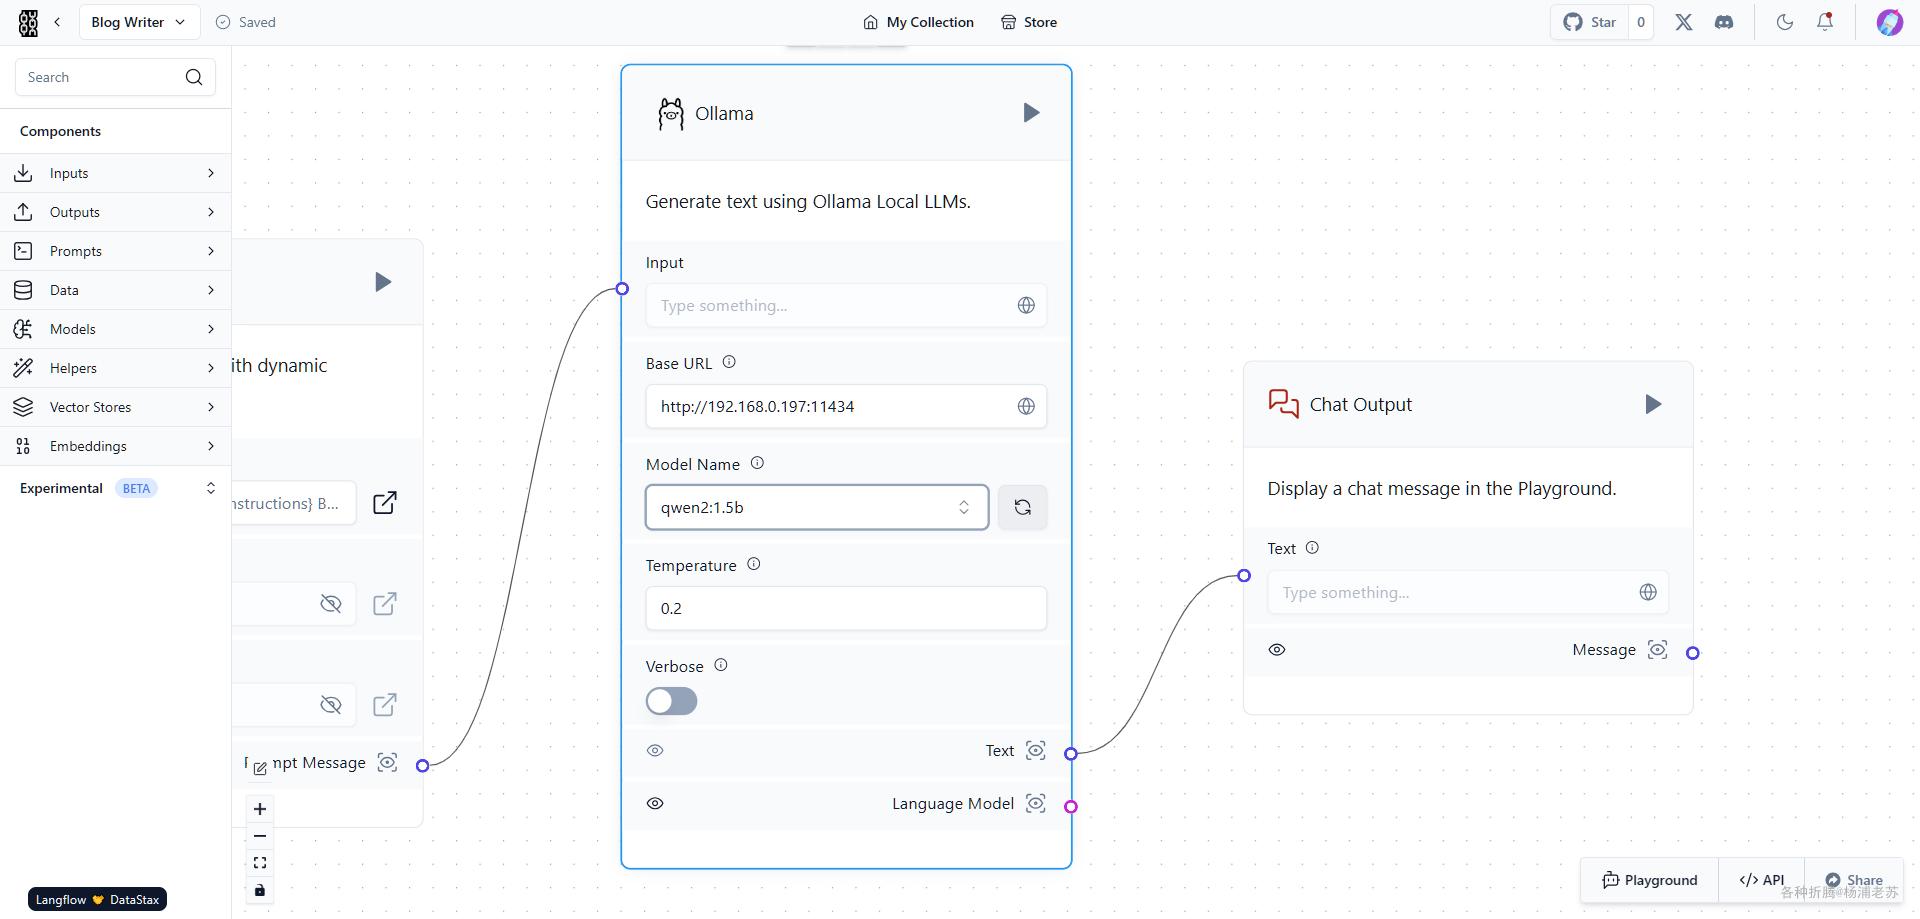This screenshot has height=919, width=1920.
Task: Click the GitHub Star button
Action: pyautogui.click(x=1590, y=22)
